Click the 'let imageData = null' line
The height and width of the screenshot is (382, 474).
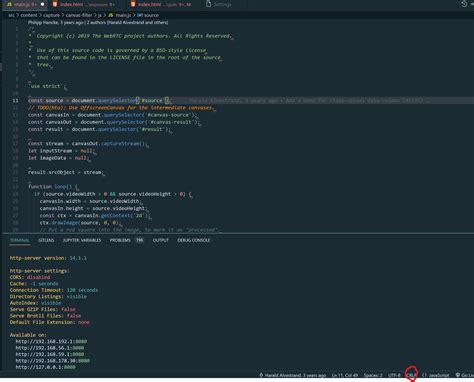coord(59,158)
